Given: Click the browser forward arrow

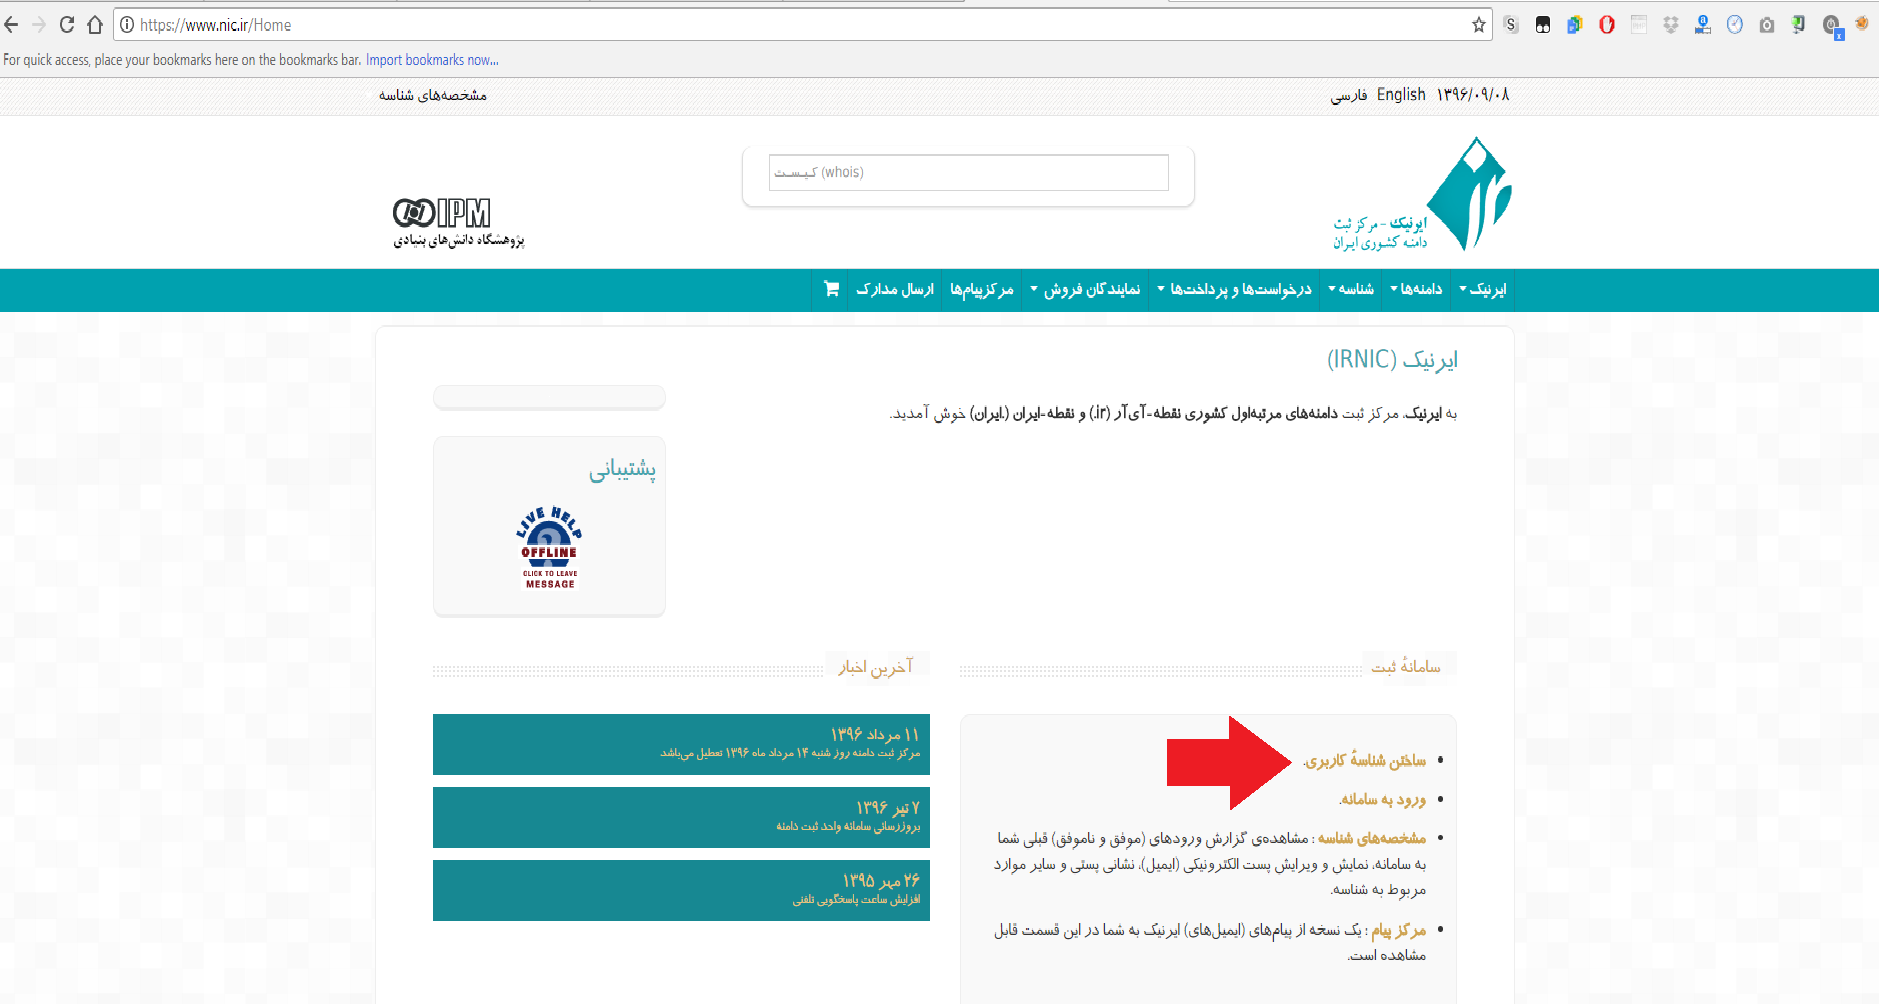Looking at the screenshot, I should pos(39,25).
